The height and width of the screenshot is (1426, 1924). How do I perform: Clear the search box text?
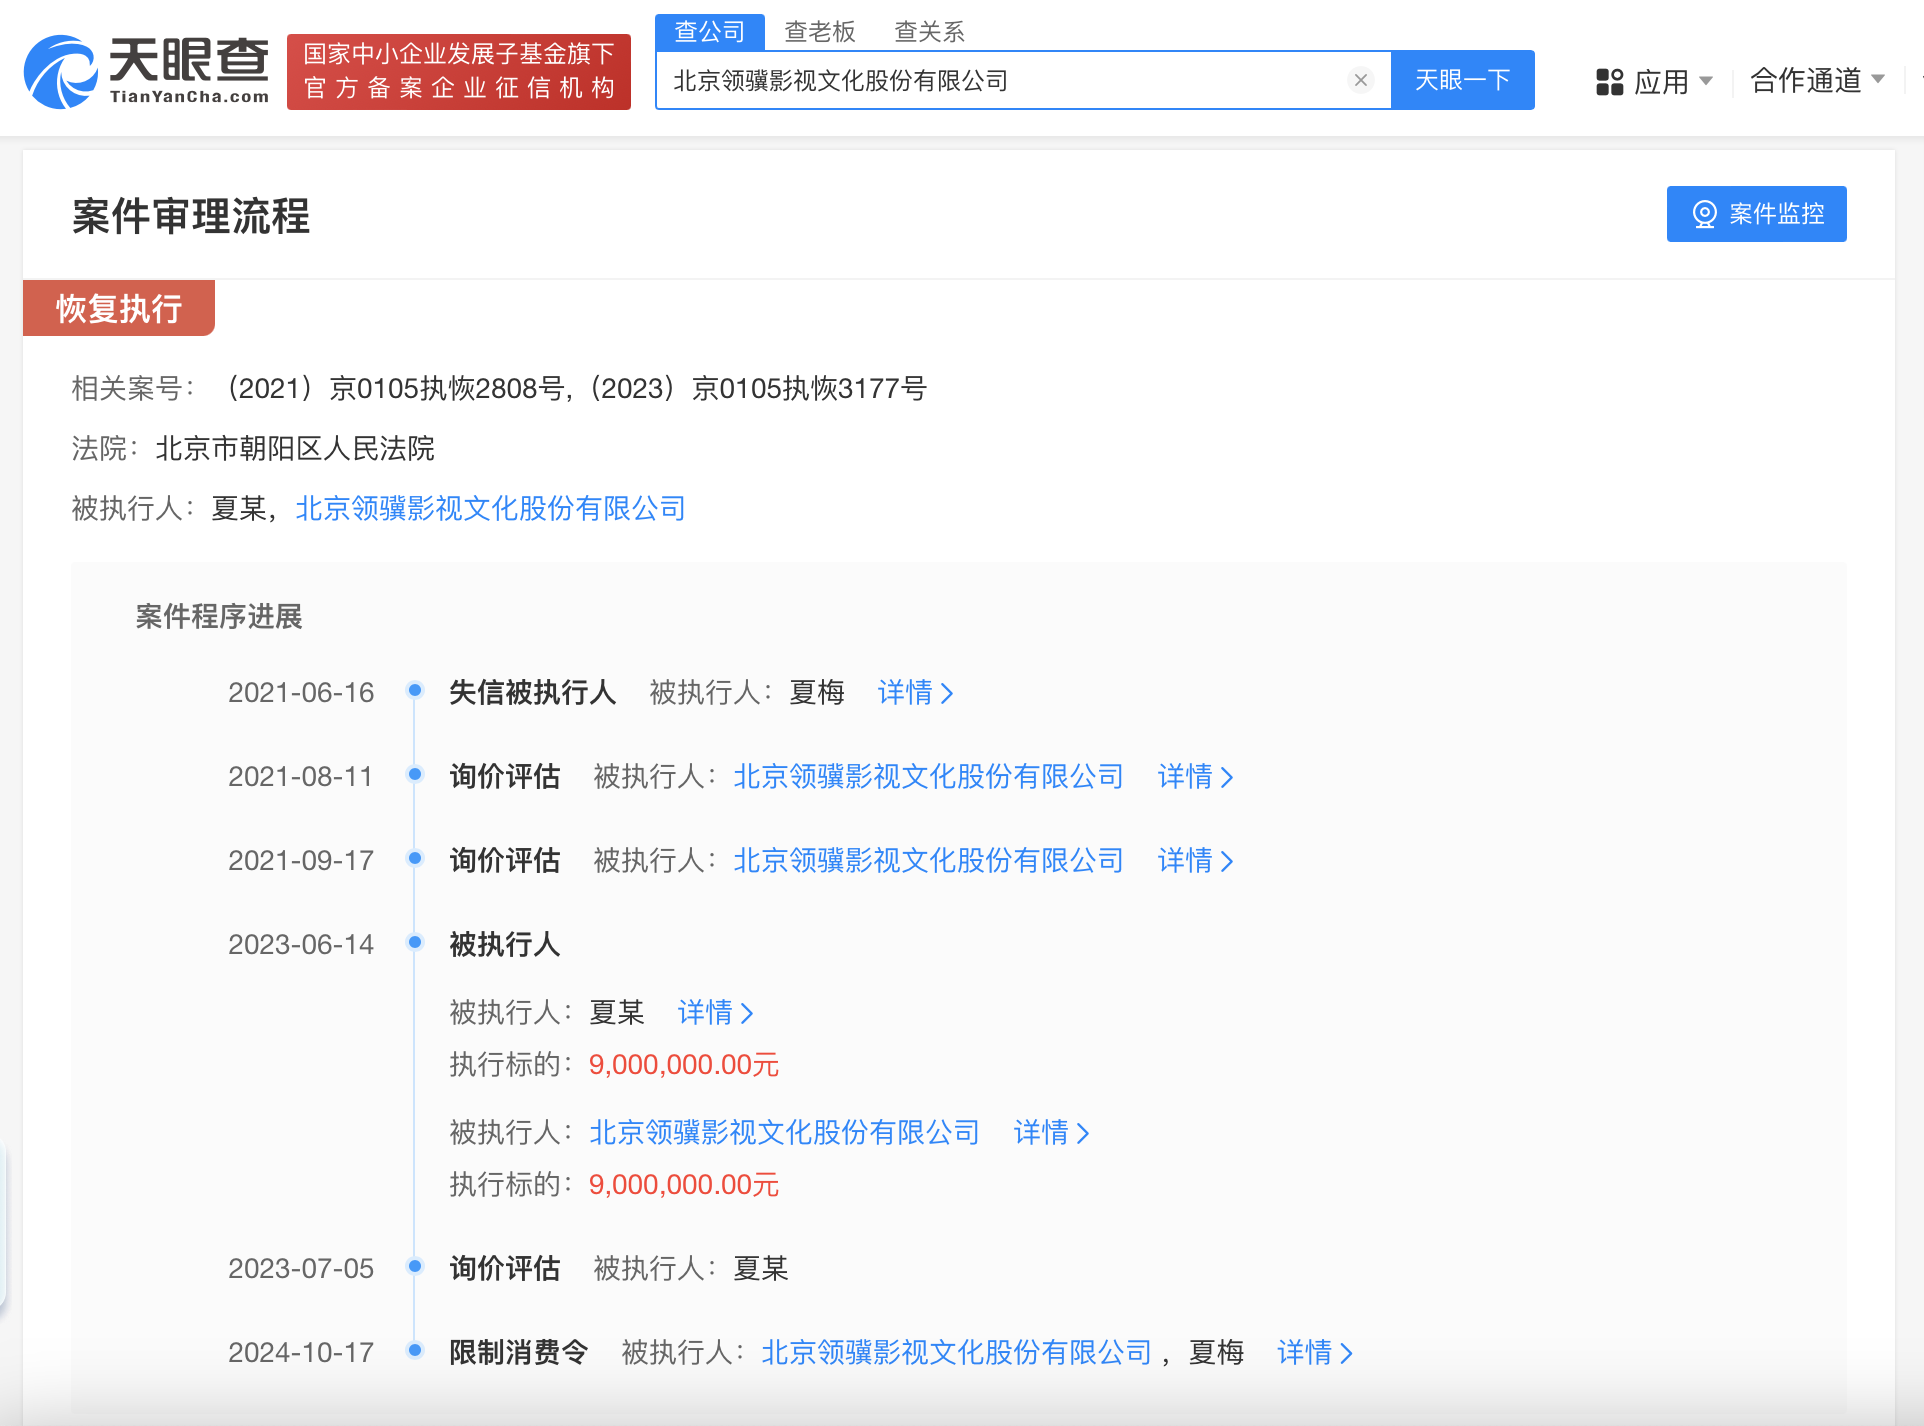coord(1360,80)
